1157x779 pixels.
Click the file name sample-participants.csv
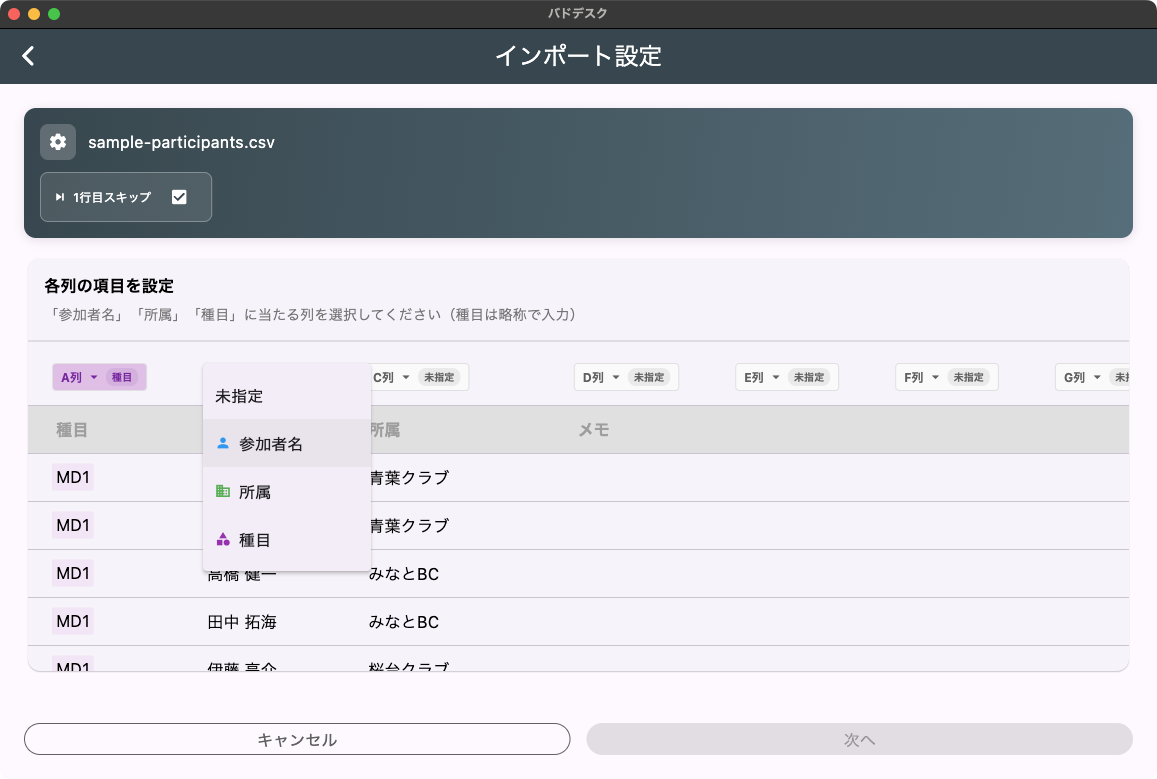point(182,142)
